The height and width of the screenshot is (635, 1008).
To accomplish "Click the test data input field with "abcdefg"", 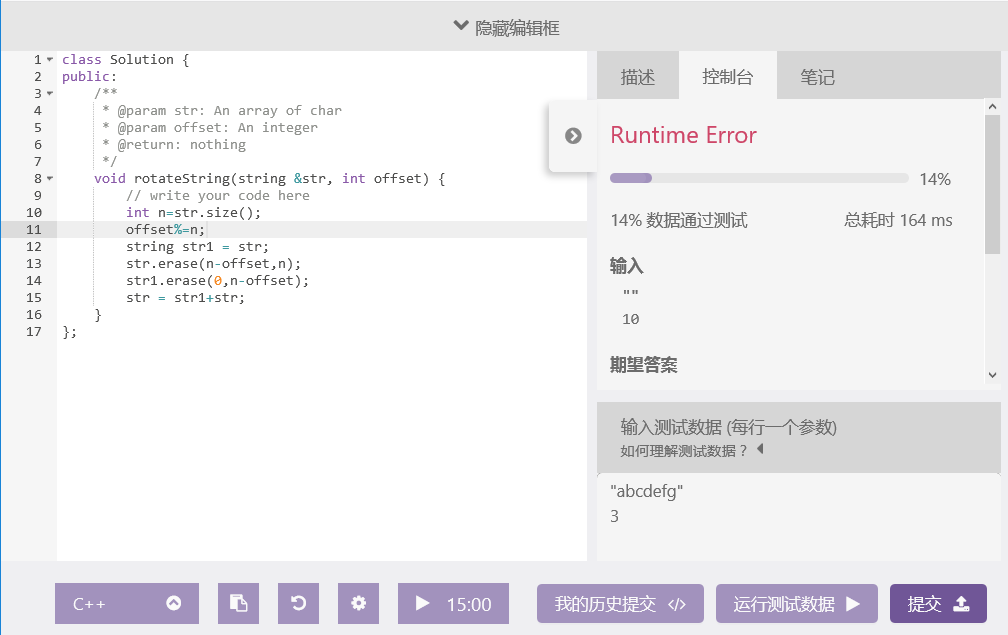I will 798,517.
